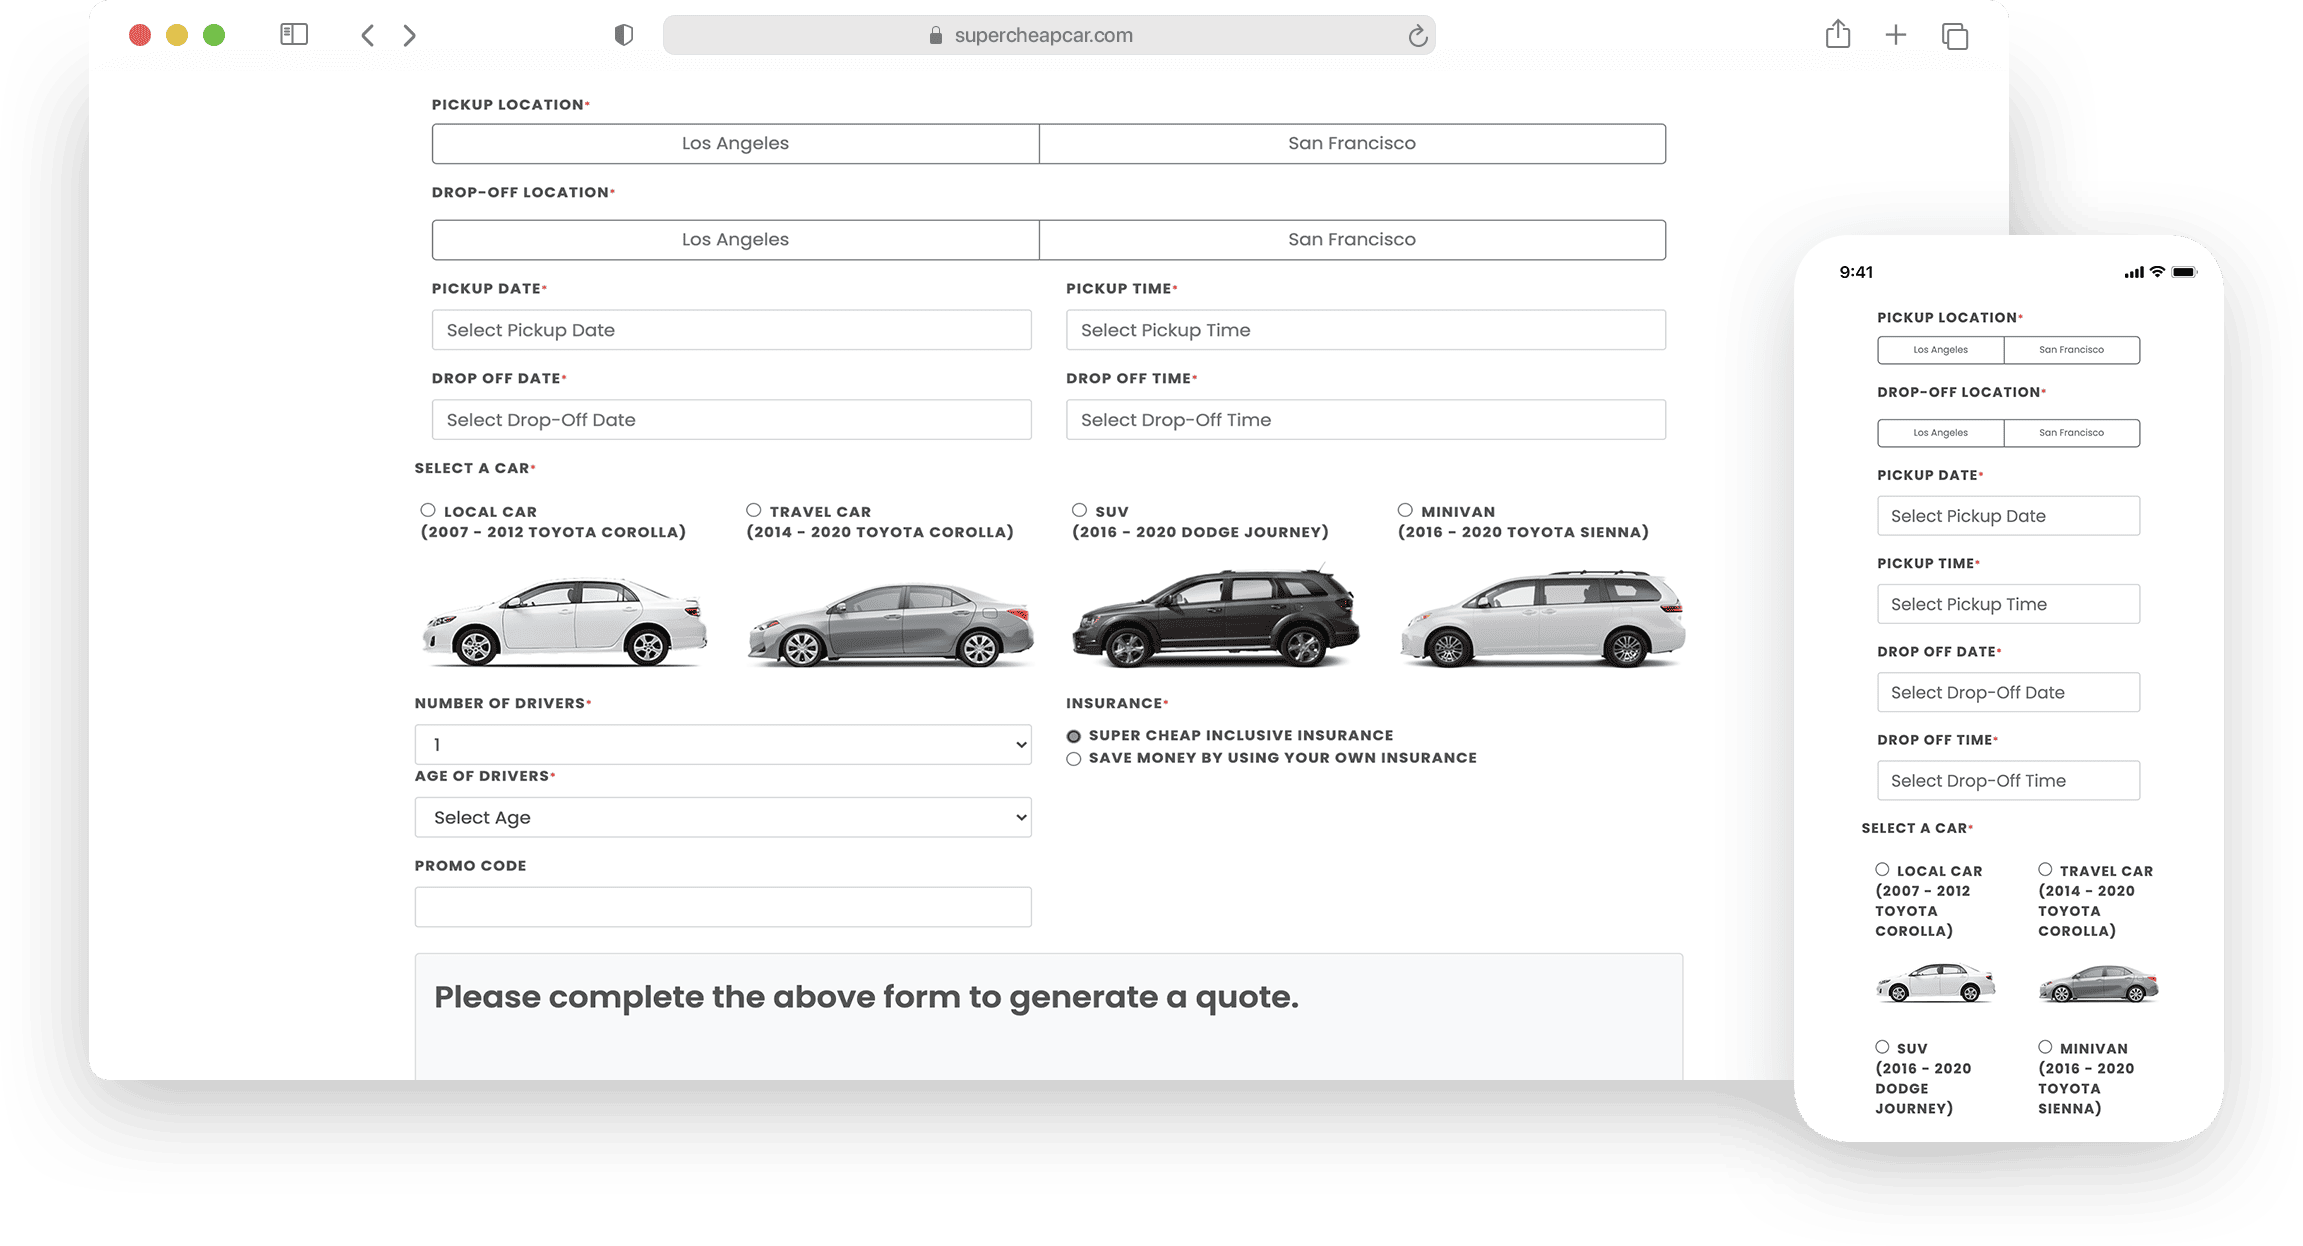Choose San Francisco pickup in the mobile preview
The image size is (2303, 1246).
pyautogui.click(x=2071, y=350)
